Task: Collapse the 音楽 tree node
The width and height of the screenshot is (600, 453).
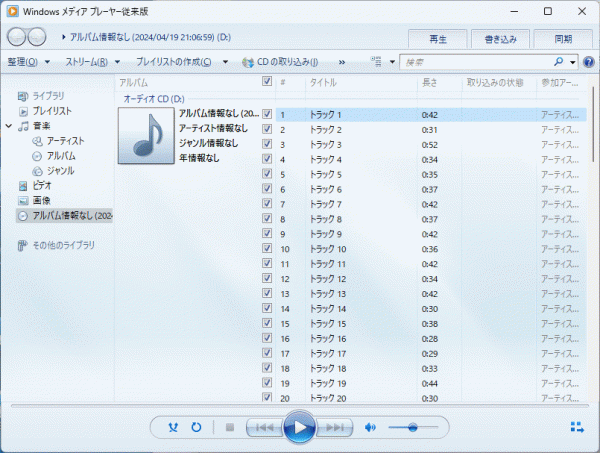Action: click(9, 126)
